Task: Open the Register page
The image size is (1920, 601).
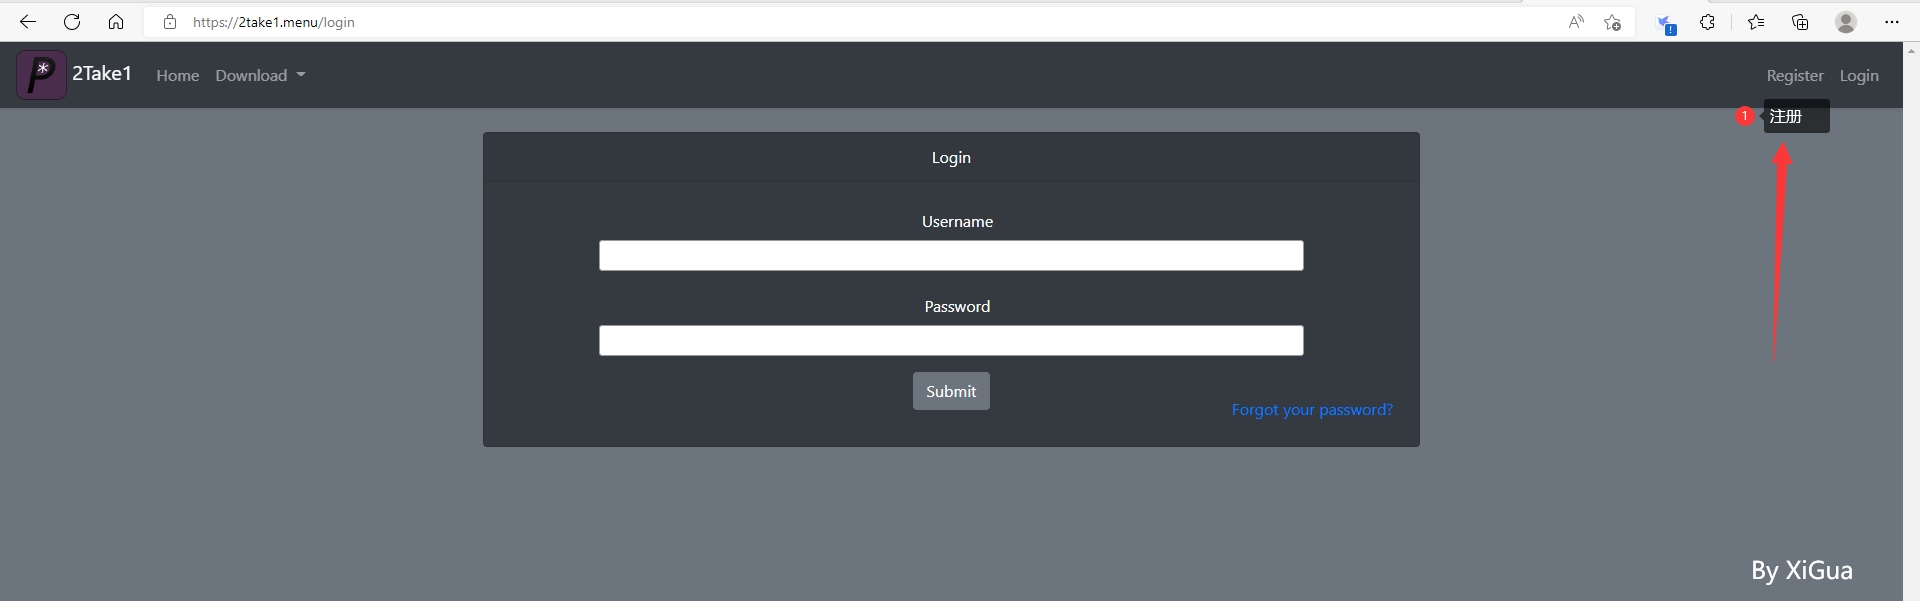Action: pos(1794,76)
